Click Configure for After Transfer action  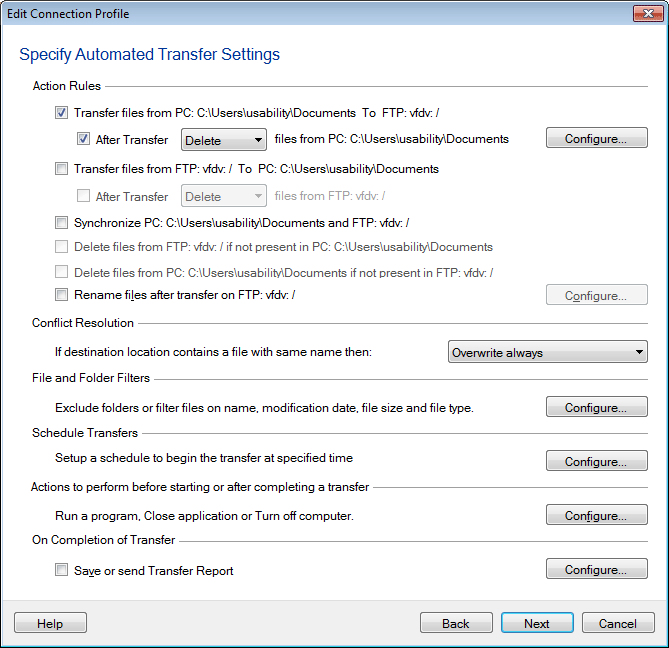pyautogui.click(x=596, y=139)
